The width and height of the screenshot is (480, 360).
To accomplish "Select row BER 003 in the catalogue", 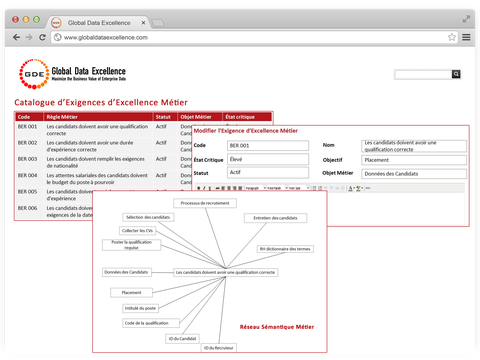I will [x=103, y=162].
